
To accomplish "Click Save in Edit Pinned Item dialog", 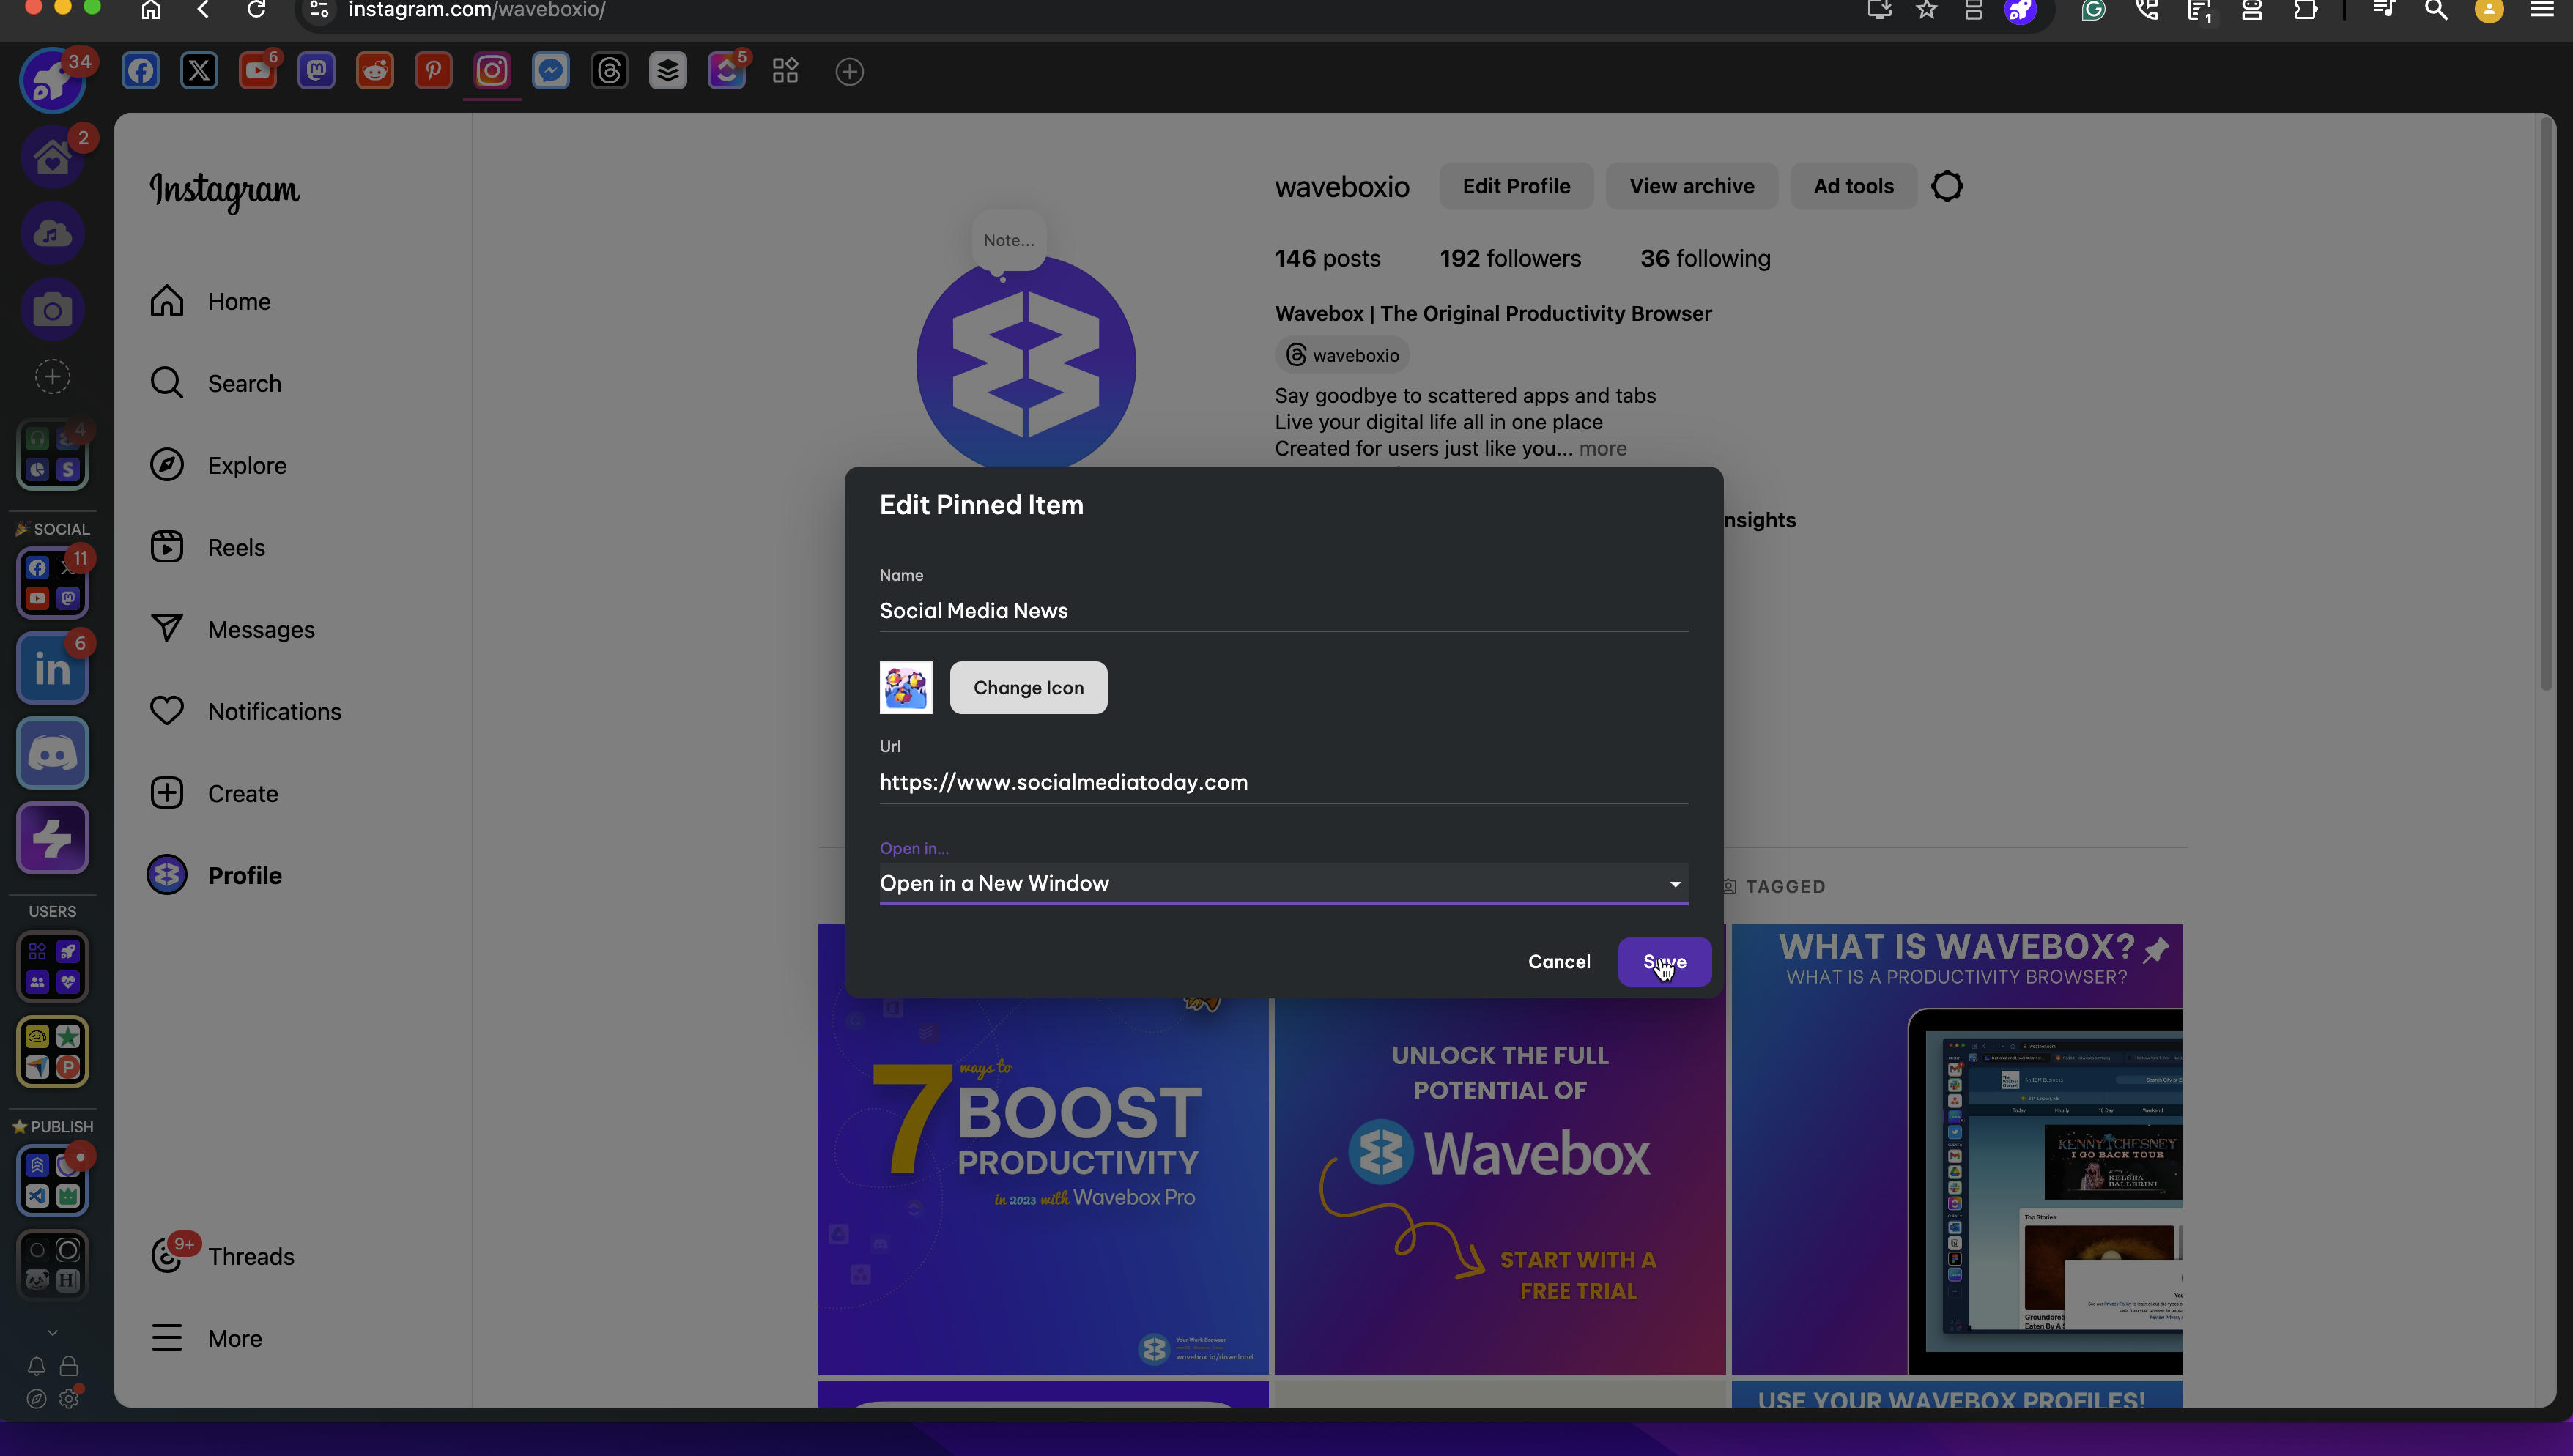I will click(1664, 961).
